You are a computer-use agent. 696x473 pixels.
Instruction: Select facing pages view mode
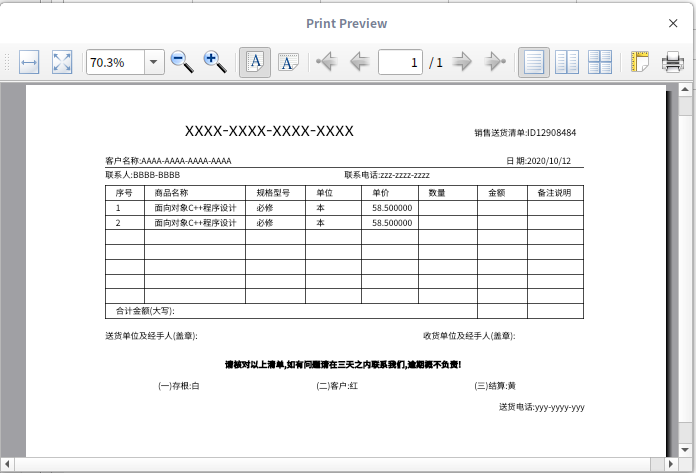(x=567, y=62)
